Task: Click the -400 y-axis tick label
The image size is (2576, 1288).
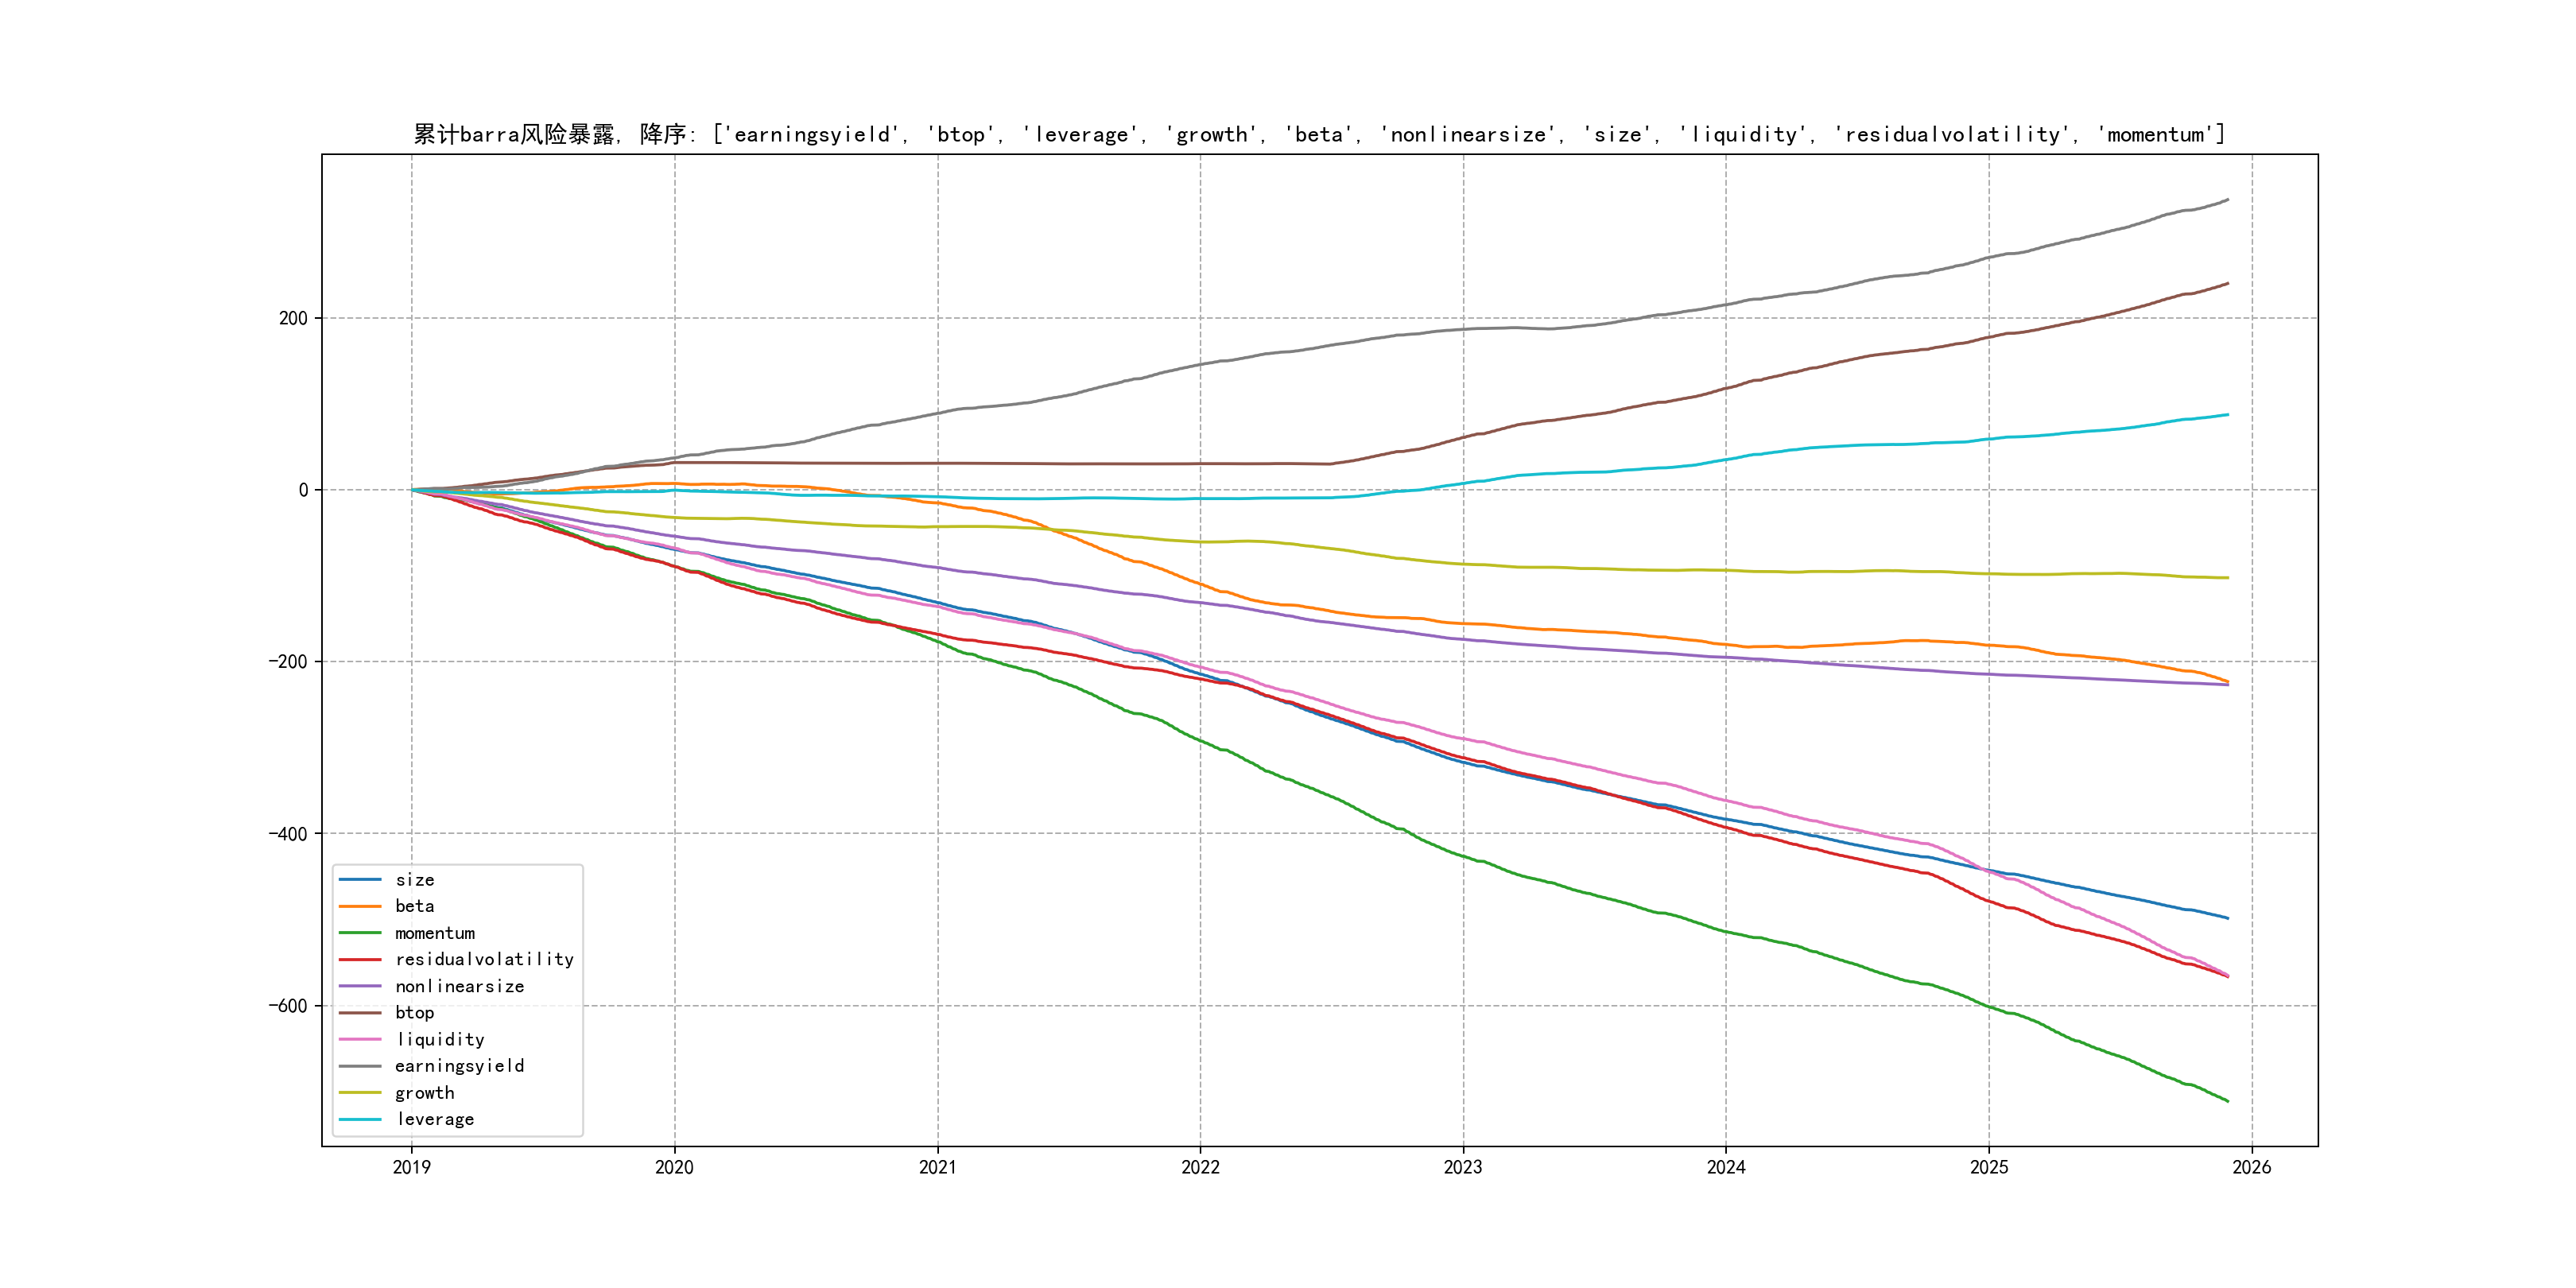Action: (x=288, y=834)
